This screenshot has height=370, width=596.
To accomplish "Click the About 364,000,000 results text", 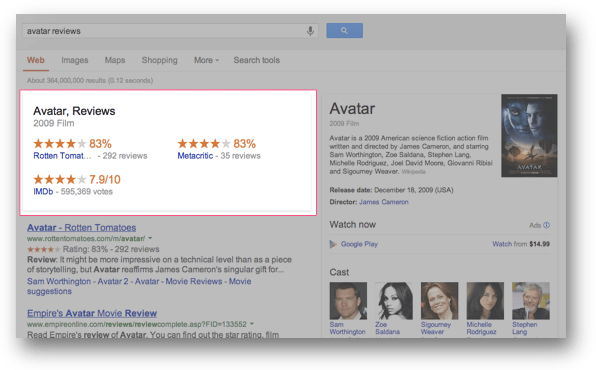I will pos(90,81).
